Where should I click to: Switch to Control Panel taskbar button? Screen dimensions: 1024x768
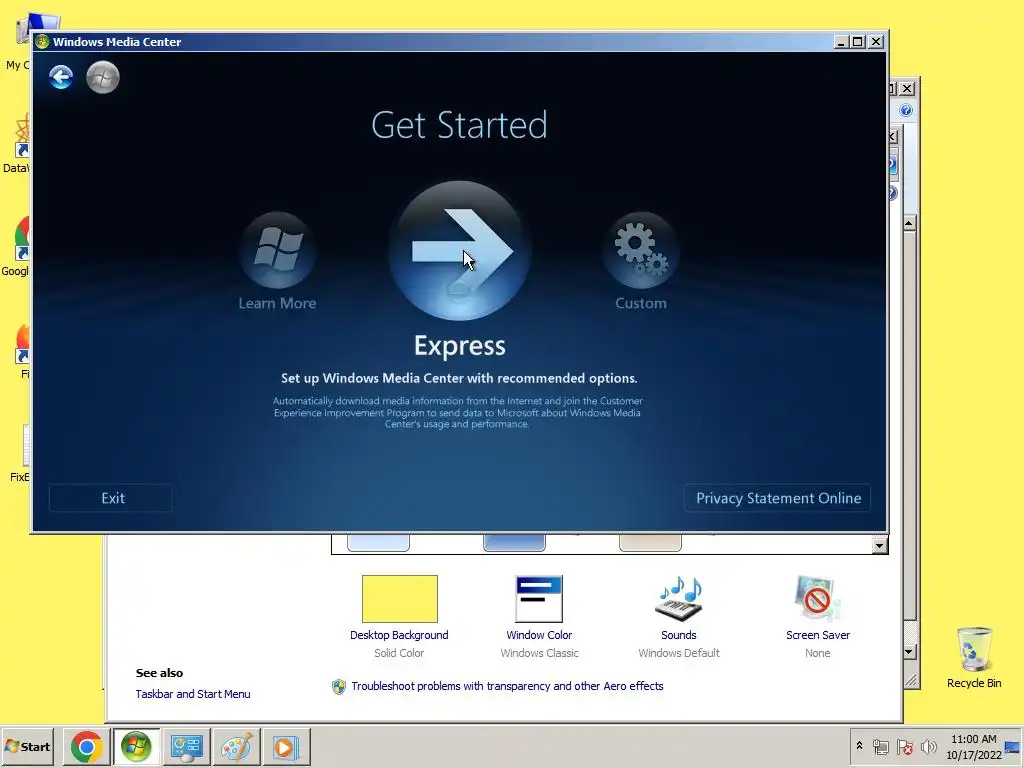click(x=187, y=746)
